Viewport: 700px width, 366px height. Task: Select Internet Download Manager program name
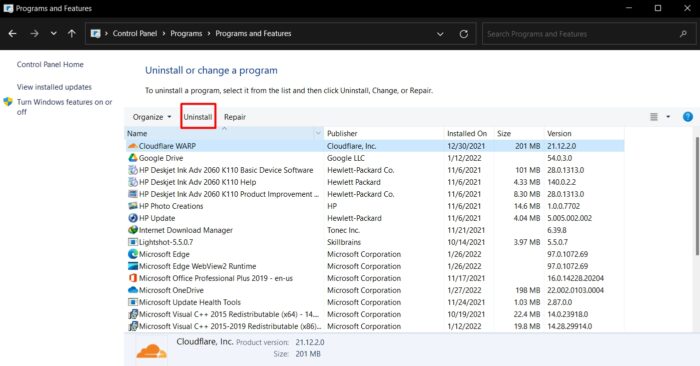click(x=186, y=230)
